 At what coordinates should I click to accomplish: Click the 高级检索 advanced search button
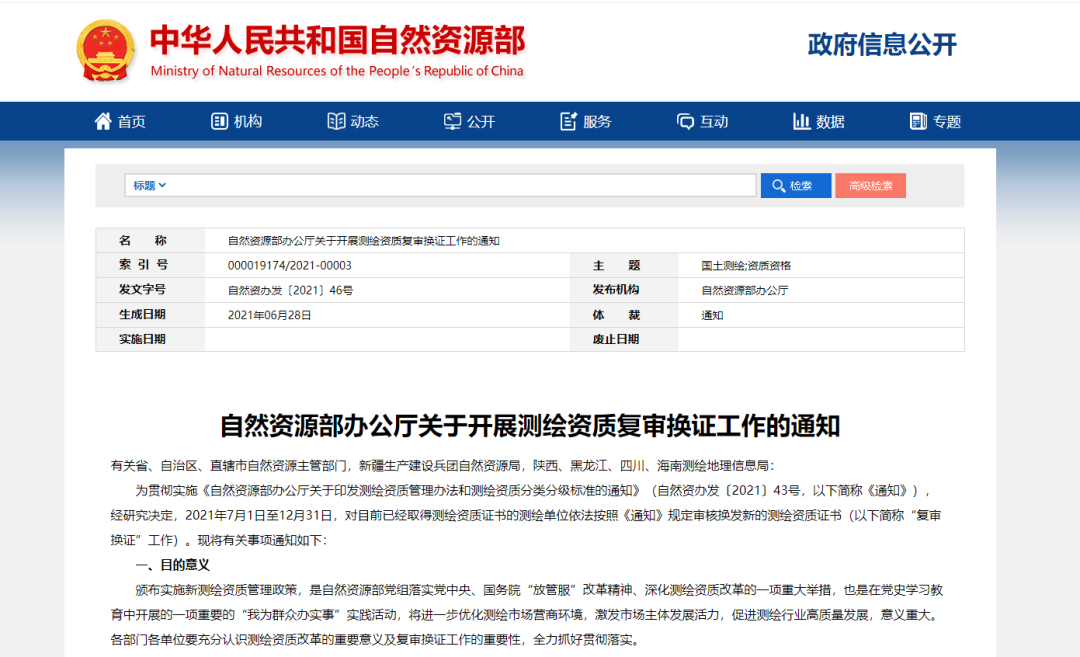[x=870, y=185]
